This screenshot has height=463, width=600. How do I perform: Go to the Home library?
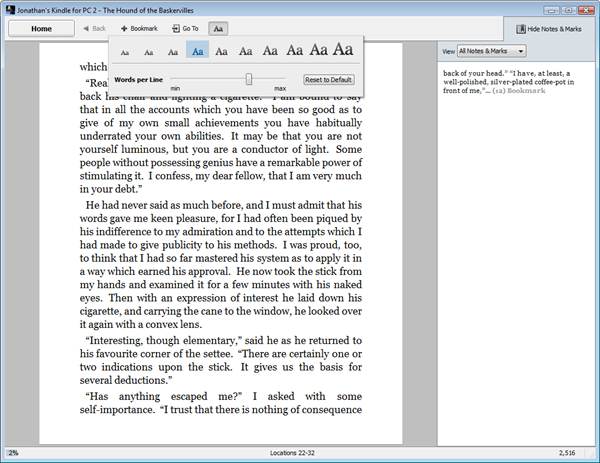(x=41, y=29)
